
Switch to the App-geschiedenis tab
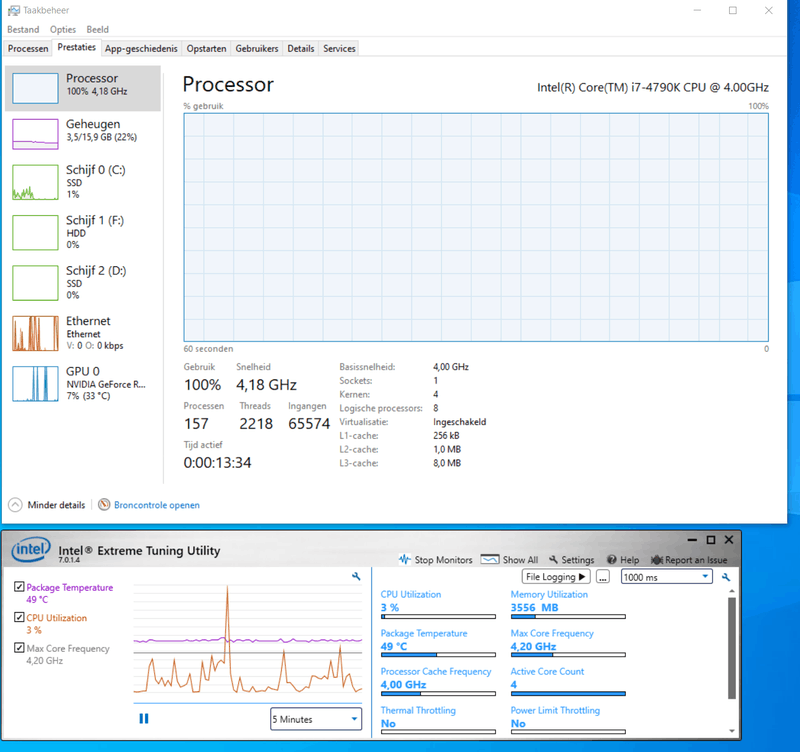coord(141,48)
